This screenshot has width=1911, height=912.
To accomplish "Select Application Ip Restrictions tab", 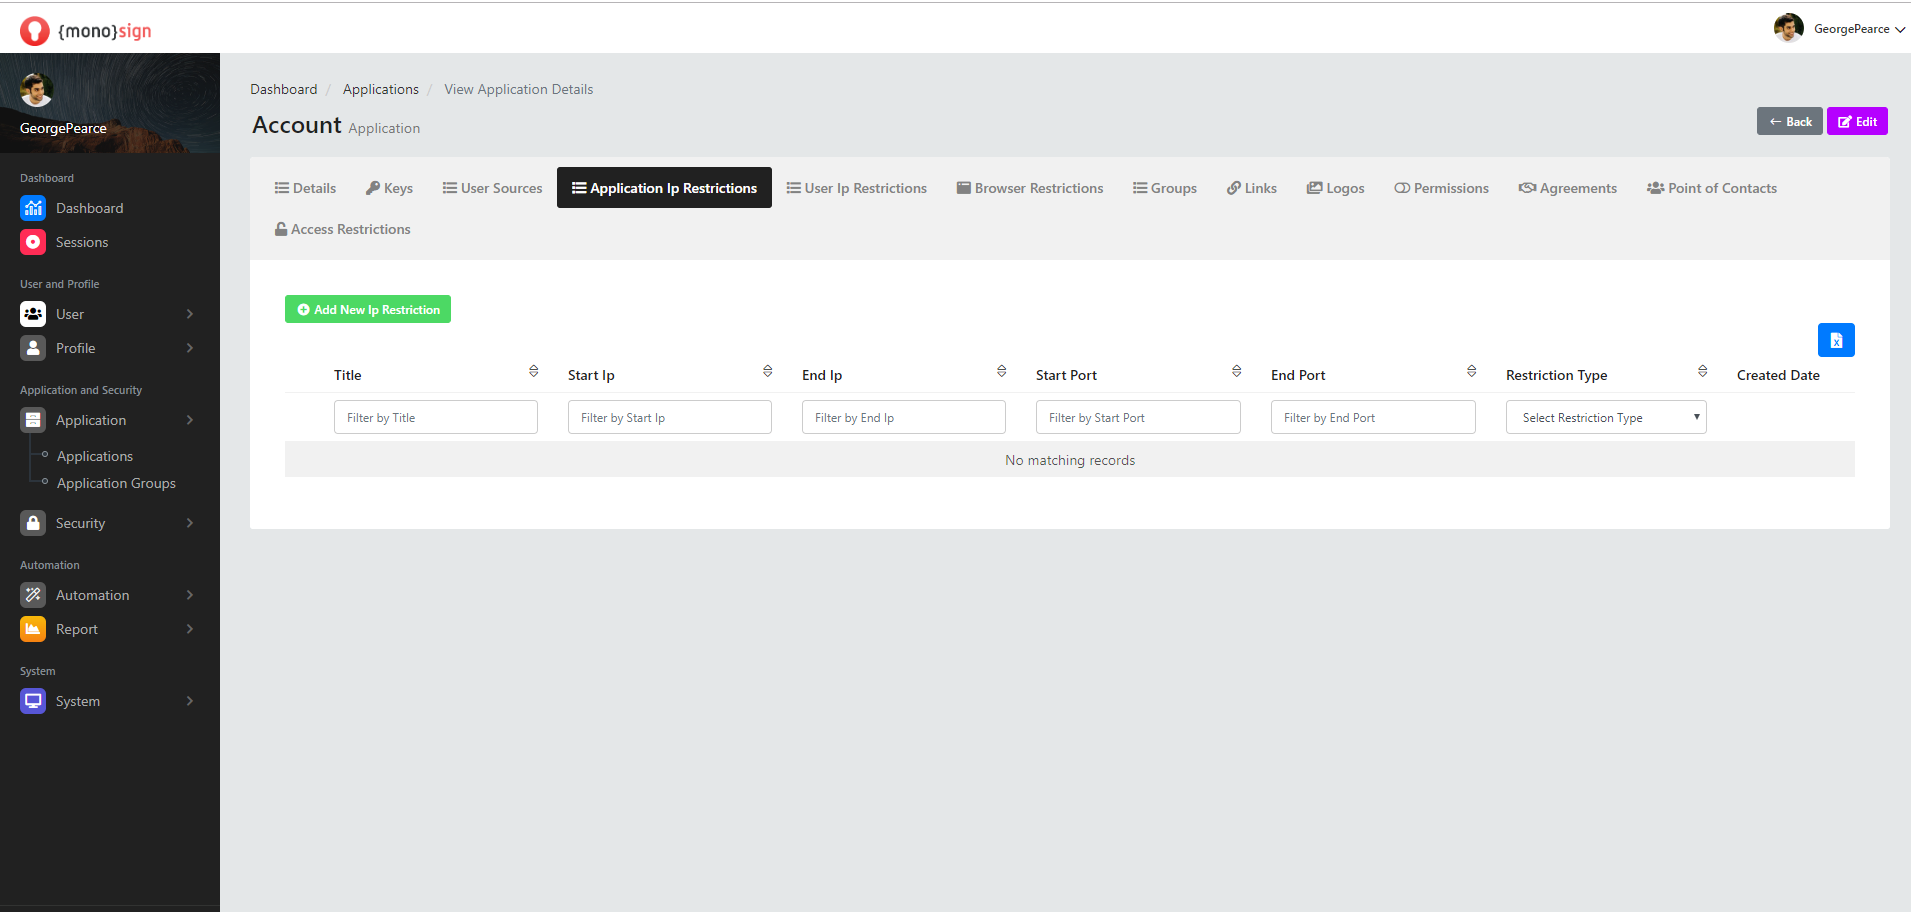I will coord(664,188).
